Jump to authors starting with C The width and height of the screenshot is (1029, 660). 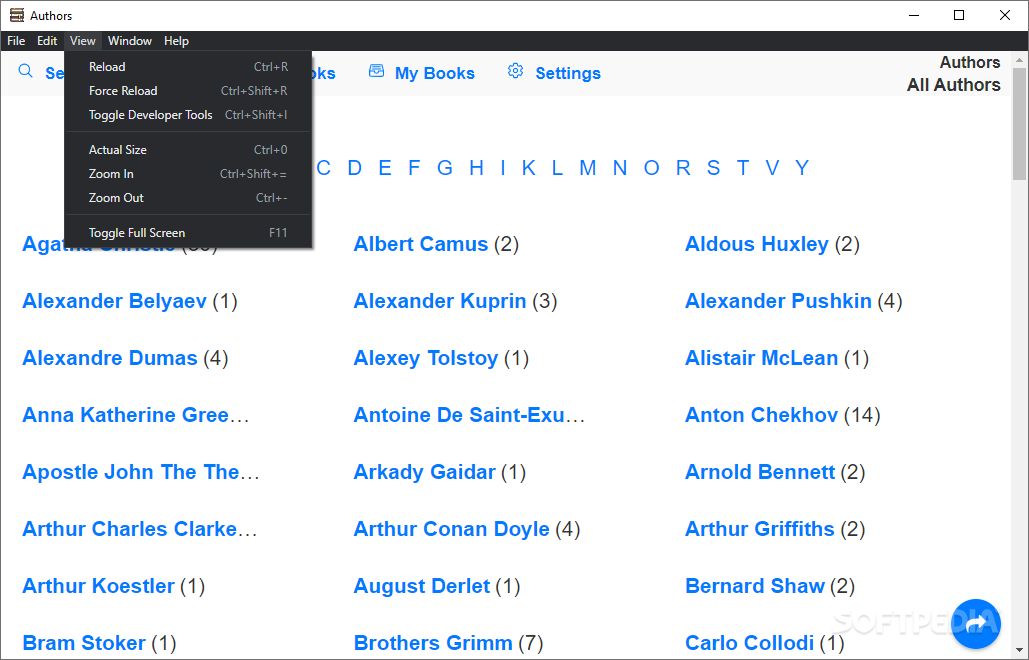[324, 168]
